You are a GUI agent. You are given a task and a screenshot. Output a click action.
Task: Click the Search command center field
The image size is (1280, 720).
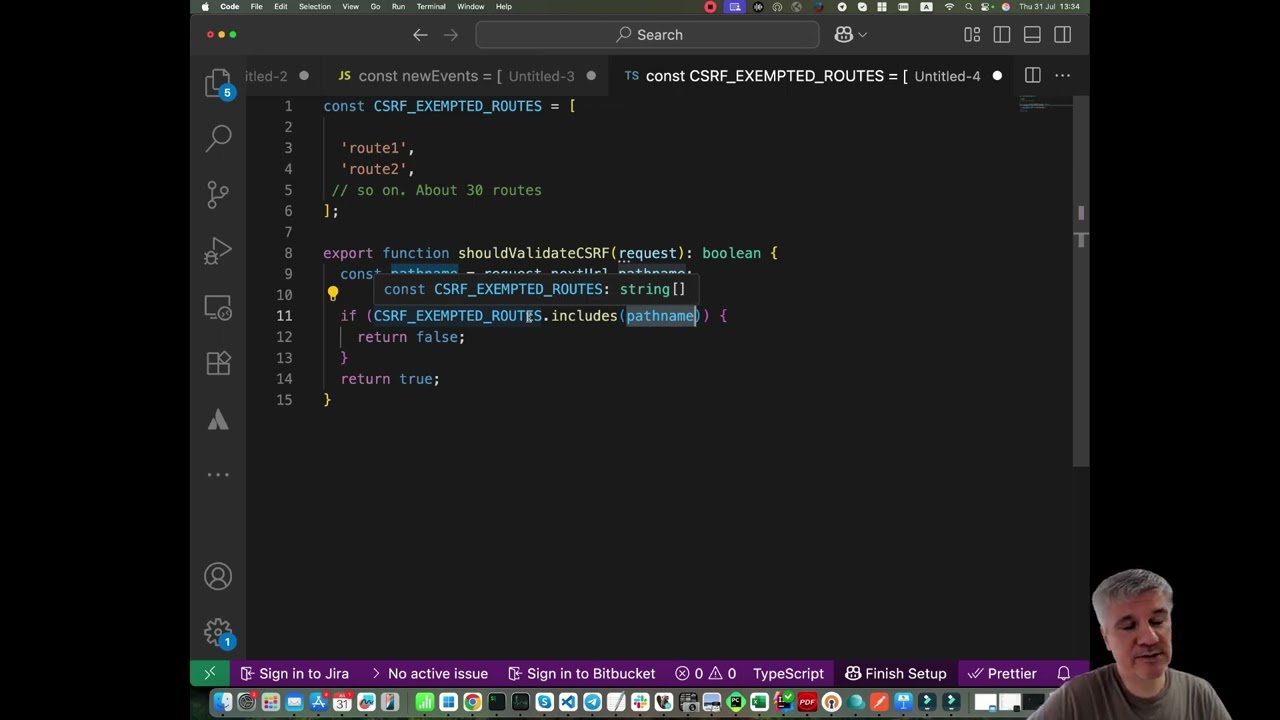coord(647,35)
